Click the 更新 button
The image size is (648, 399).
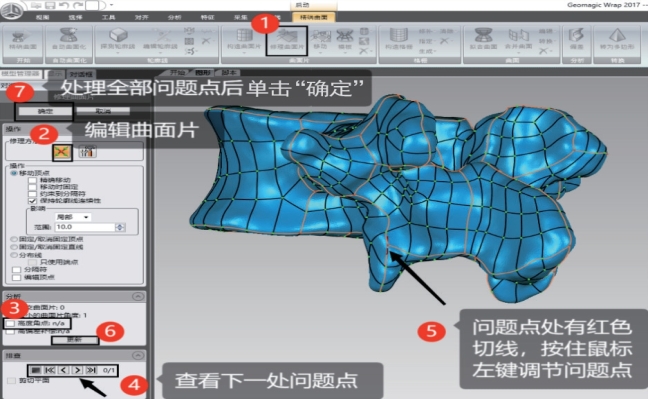click(75, 340)
